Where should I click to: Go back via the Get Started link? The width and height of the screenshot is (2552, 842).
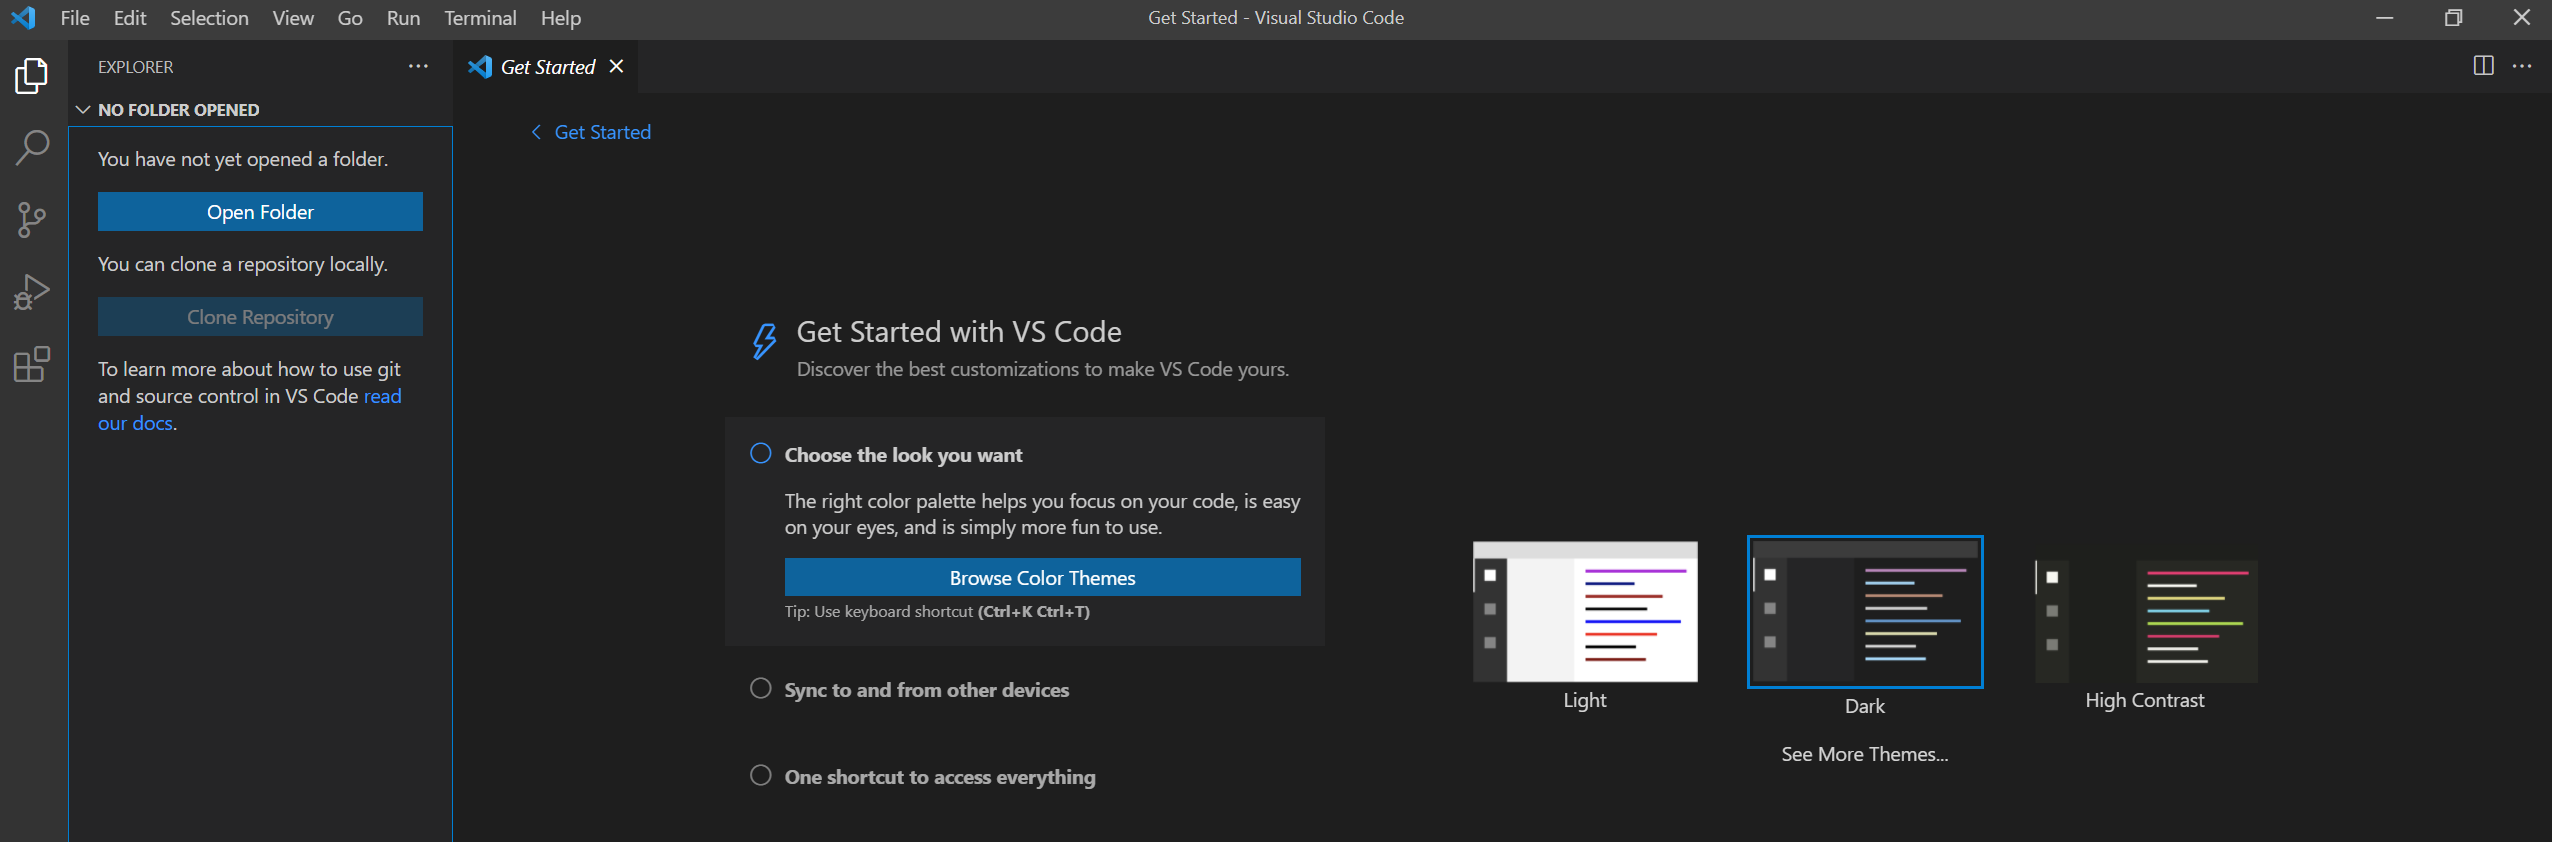(x=603, y=132)
